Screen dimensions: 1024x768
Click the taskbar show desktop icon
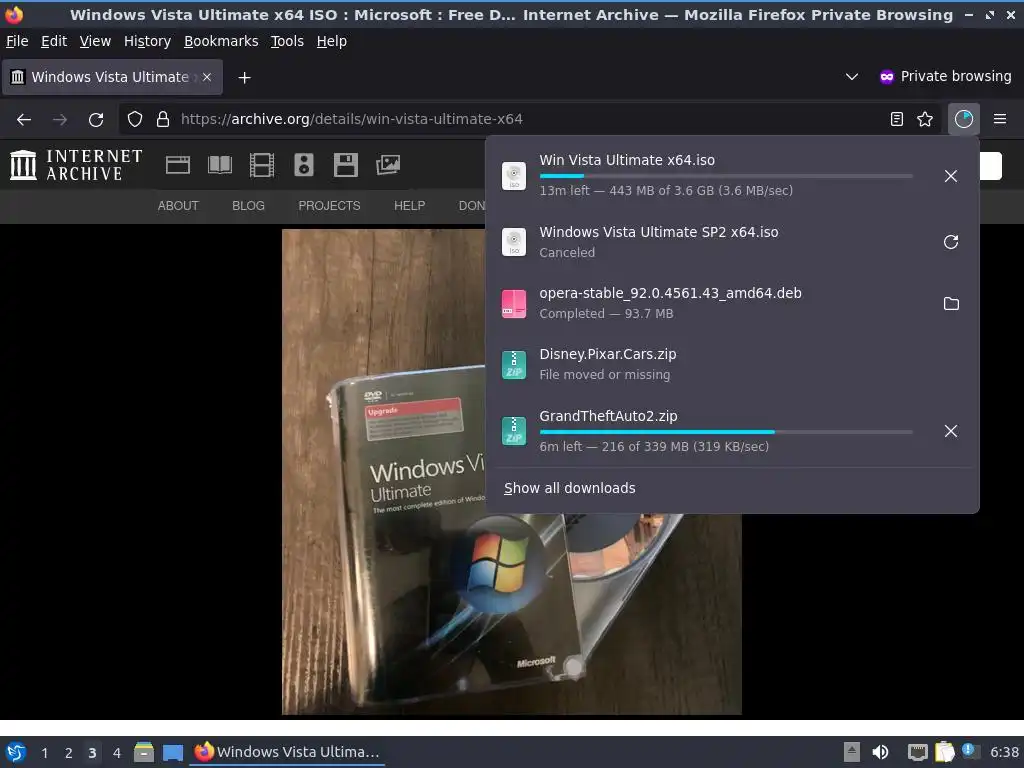pos(172,752)
